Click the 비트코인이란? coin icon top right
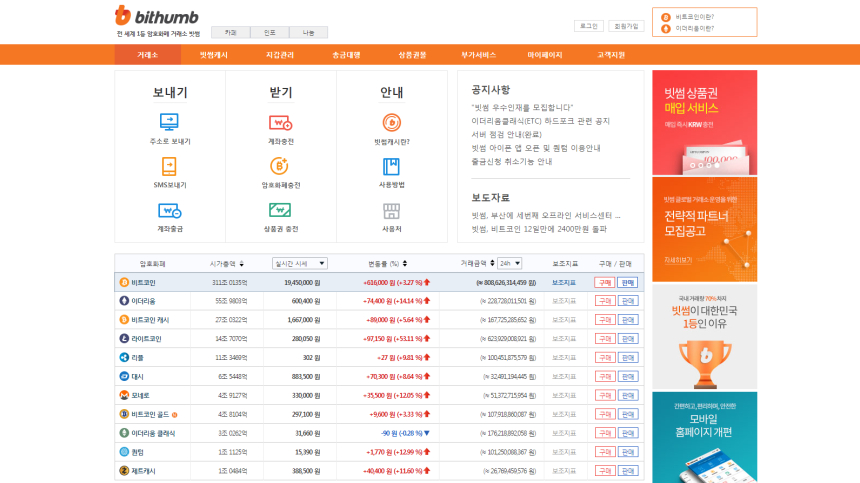This screenshot has height=483, width=860. [666, 17]
